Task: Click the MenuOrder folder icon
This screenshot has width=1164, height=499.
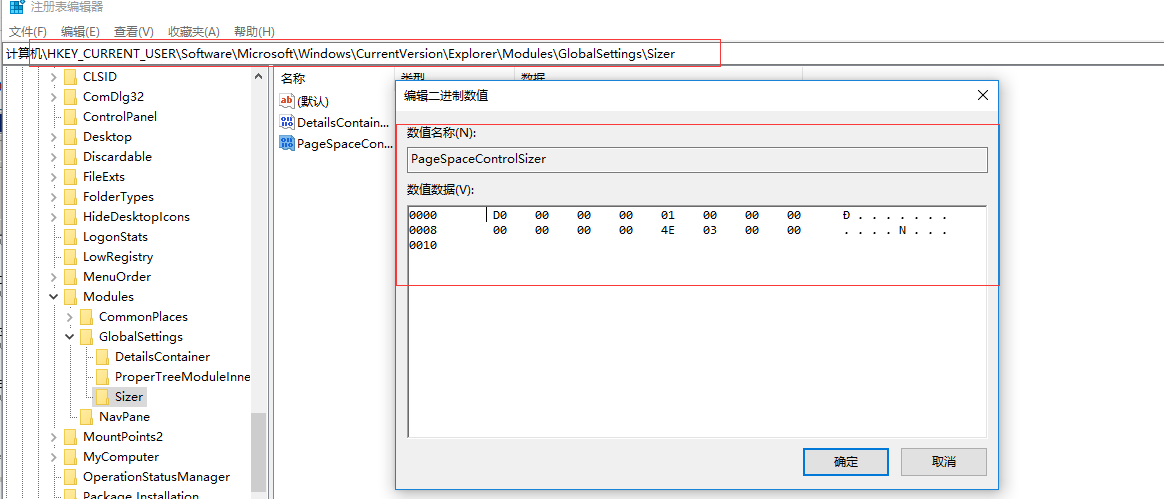Action: point(71,277)
